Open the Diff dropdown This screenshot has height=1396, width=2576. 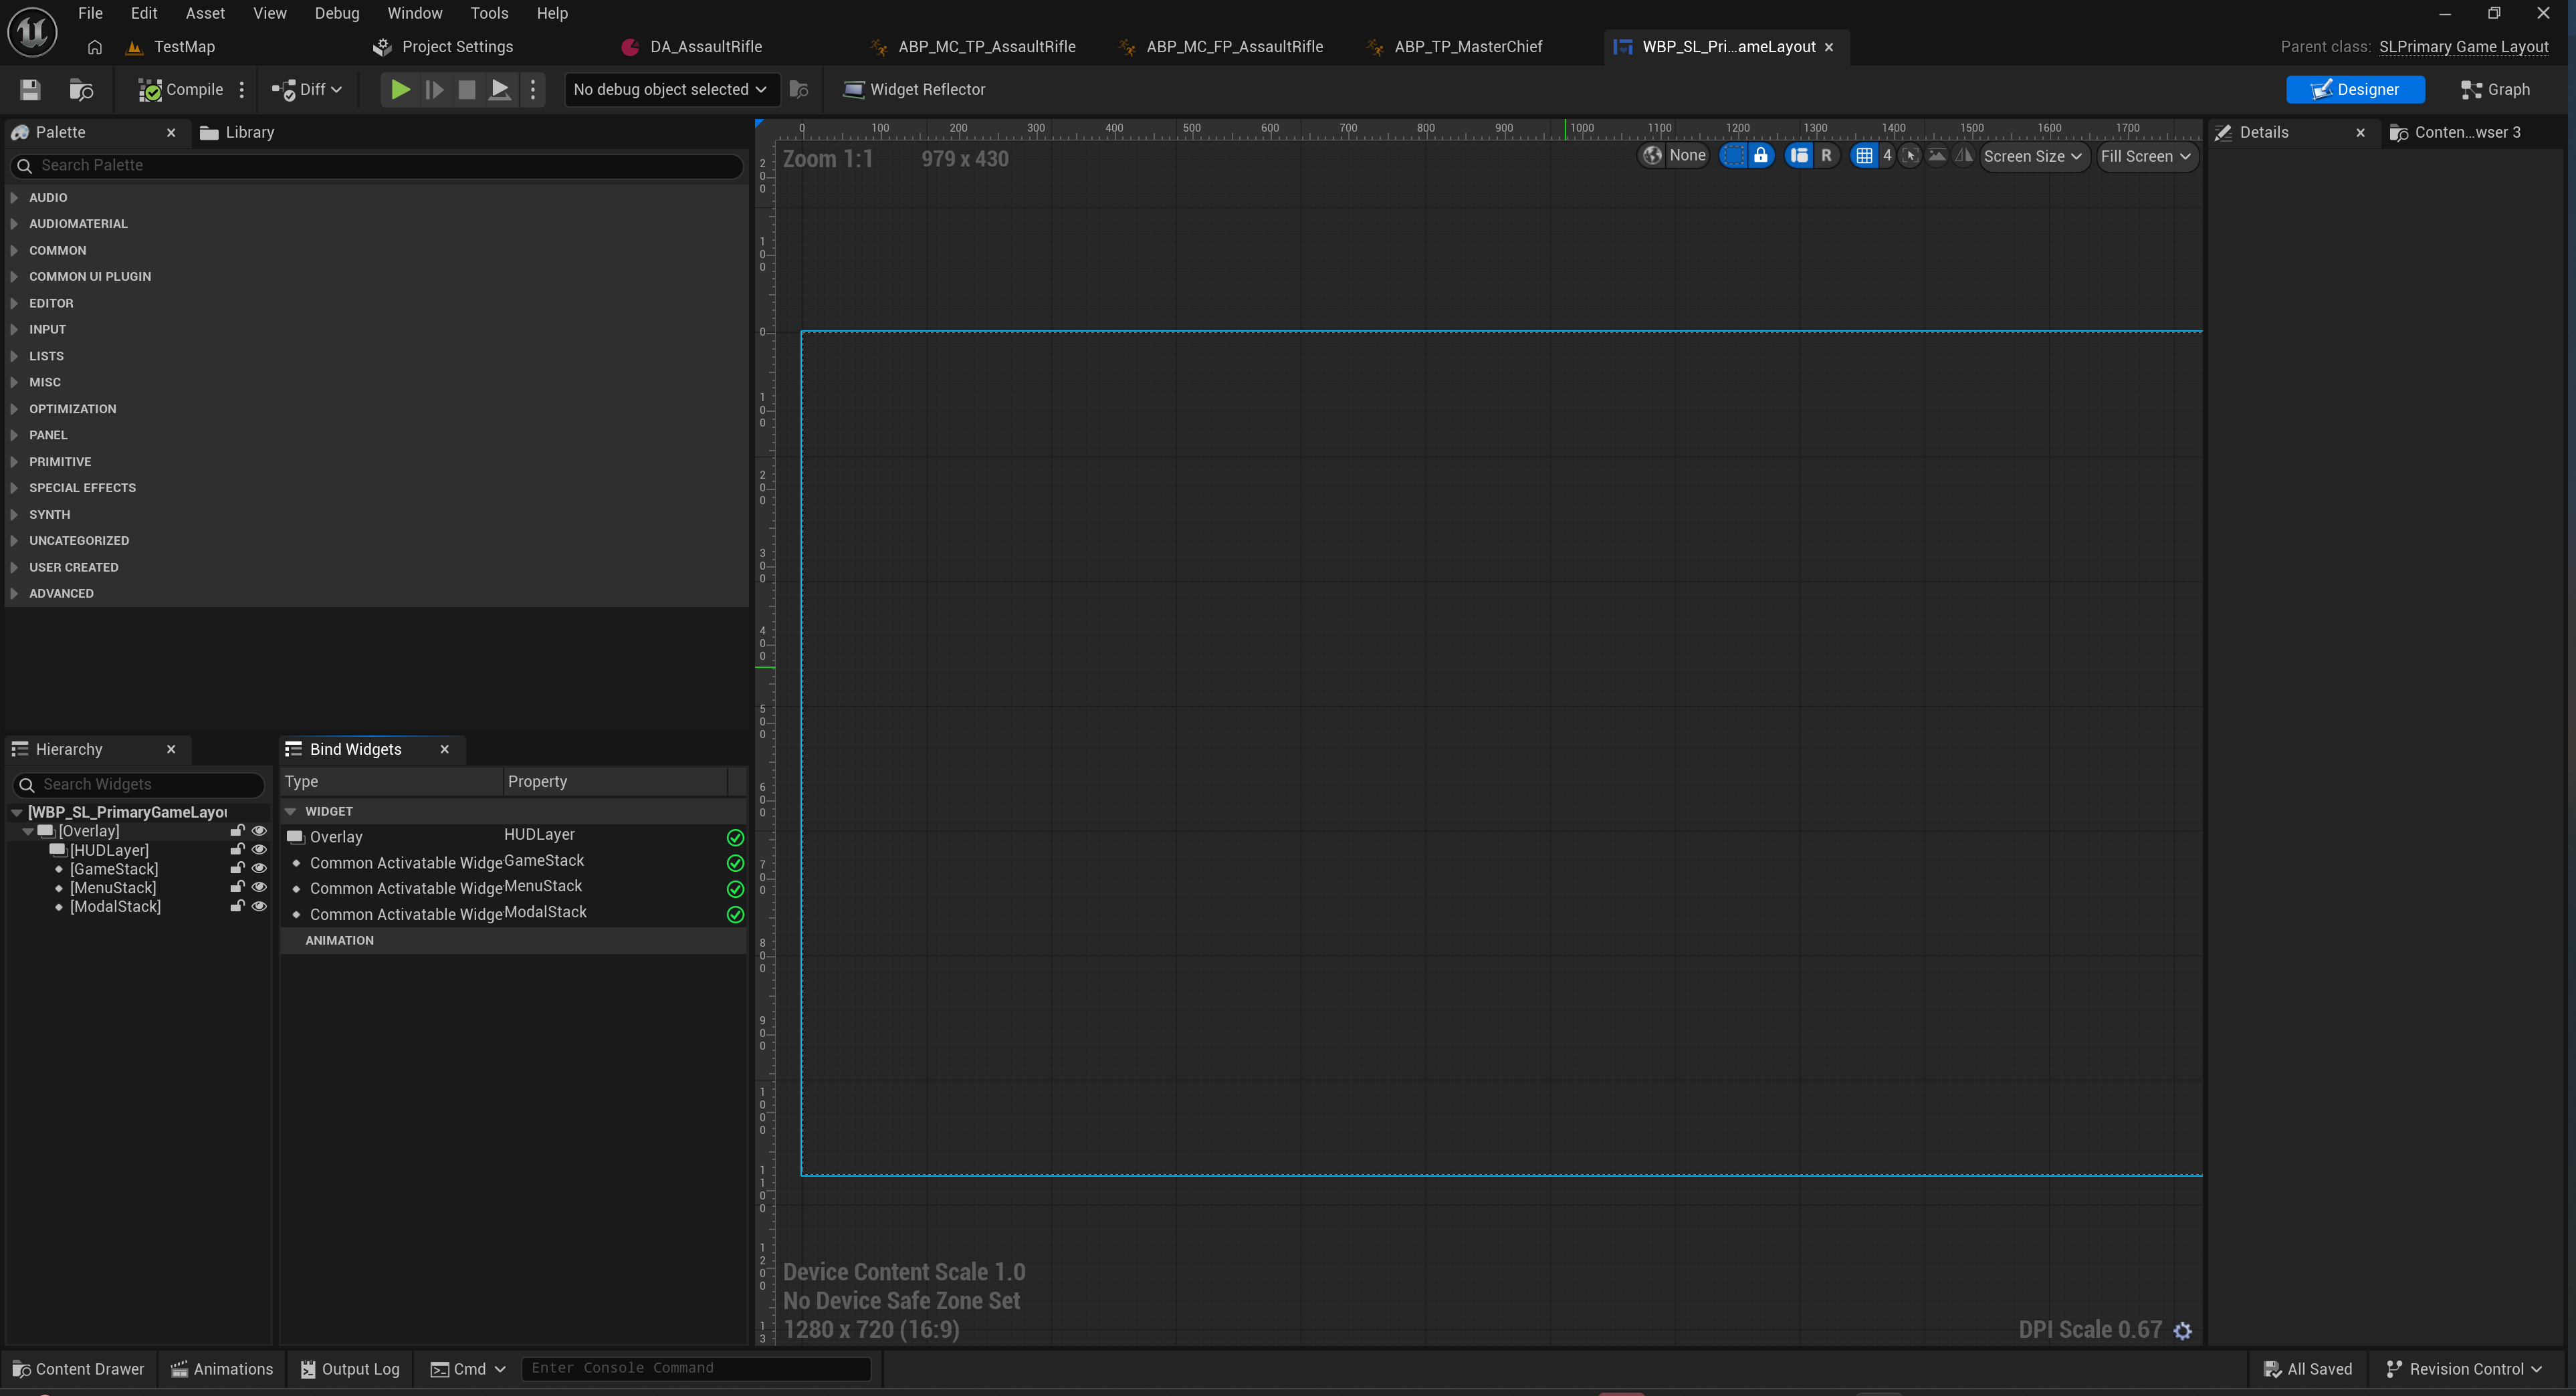[x=307, y=90]
